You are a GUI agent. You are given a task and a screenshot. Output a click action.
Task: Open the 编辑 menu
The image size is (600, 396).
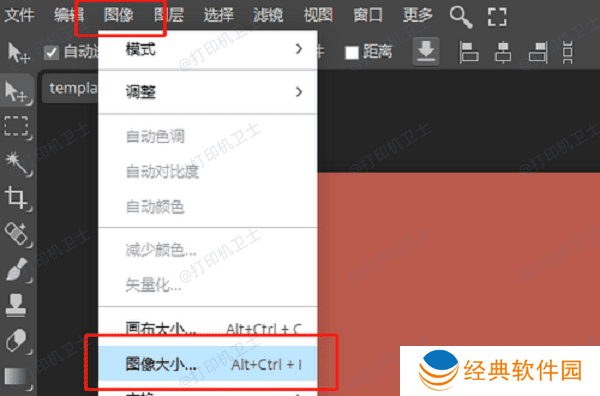click(x=69, y=15)
